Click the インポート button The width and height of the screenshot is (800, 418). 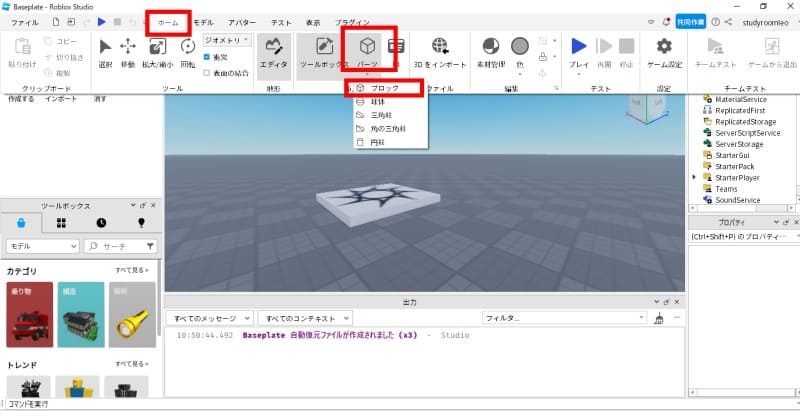(61, 99)
